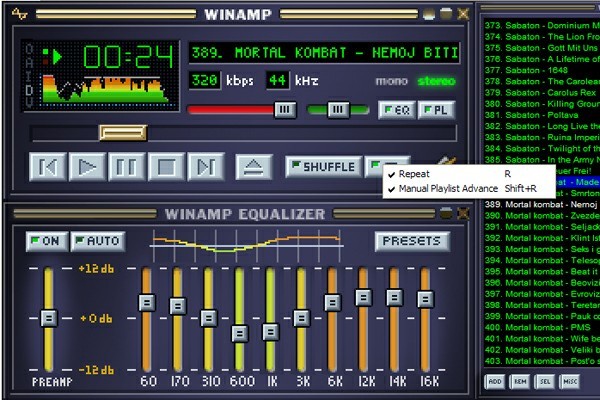600x400 pixels.
Task: Click the 320 kbps bitrate display
Action: (x=205, y=80)
